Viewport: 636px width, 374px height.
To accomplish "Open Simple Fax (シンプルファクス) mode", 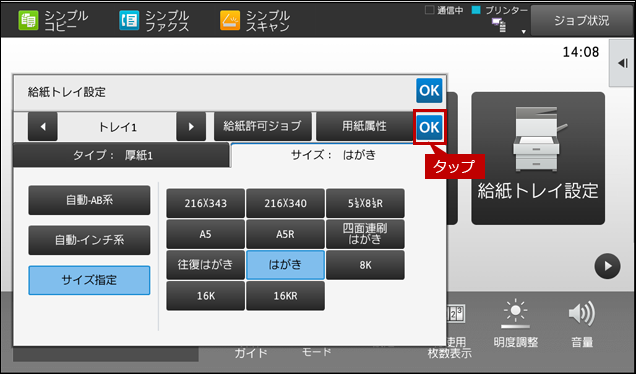I will coord(154,21).
